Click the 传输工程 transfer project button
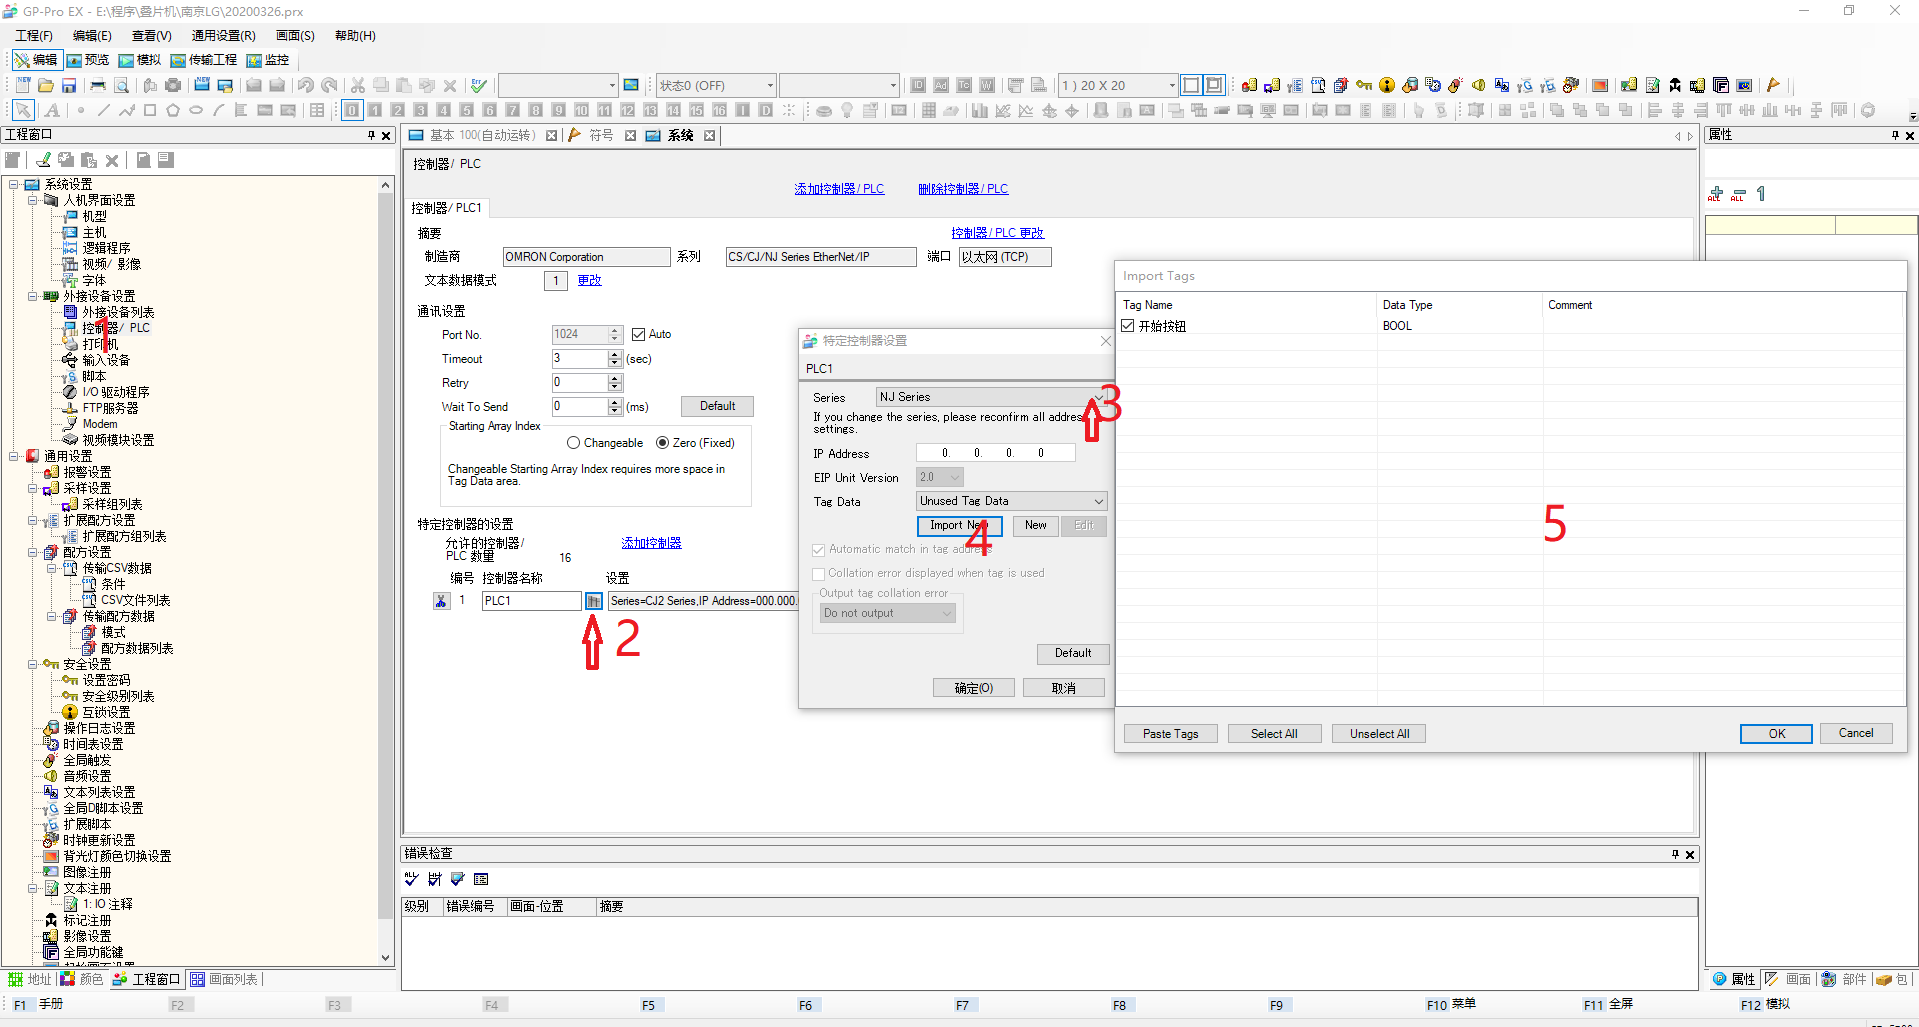 tap(204, 60)
